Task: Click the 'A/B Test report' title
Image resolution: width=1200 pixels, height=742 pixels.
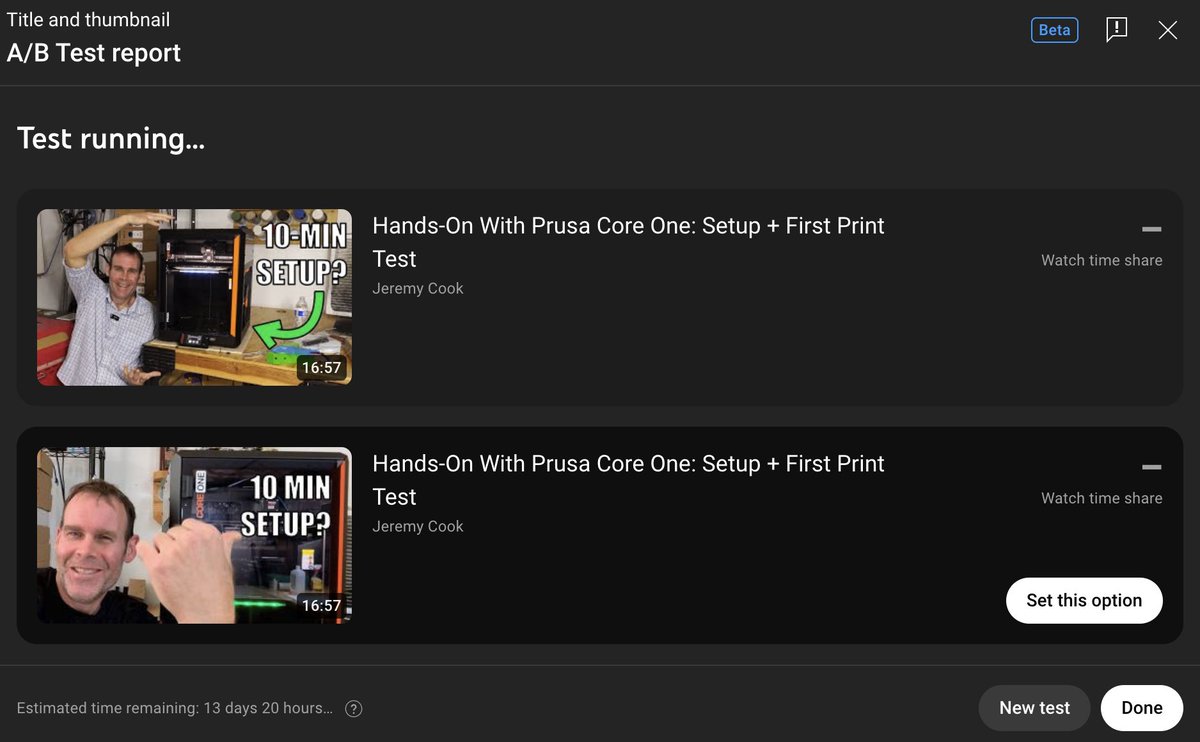Action: tap(94, 53)
